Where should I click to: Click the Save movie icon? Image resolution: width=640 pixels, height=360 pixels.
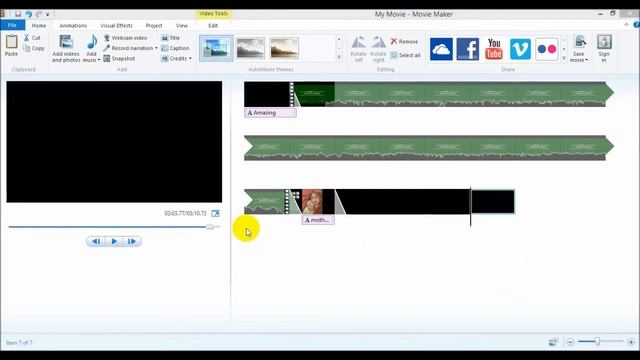(579, 42)
